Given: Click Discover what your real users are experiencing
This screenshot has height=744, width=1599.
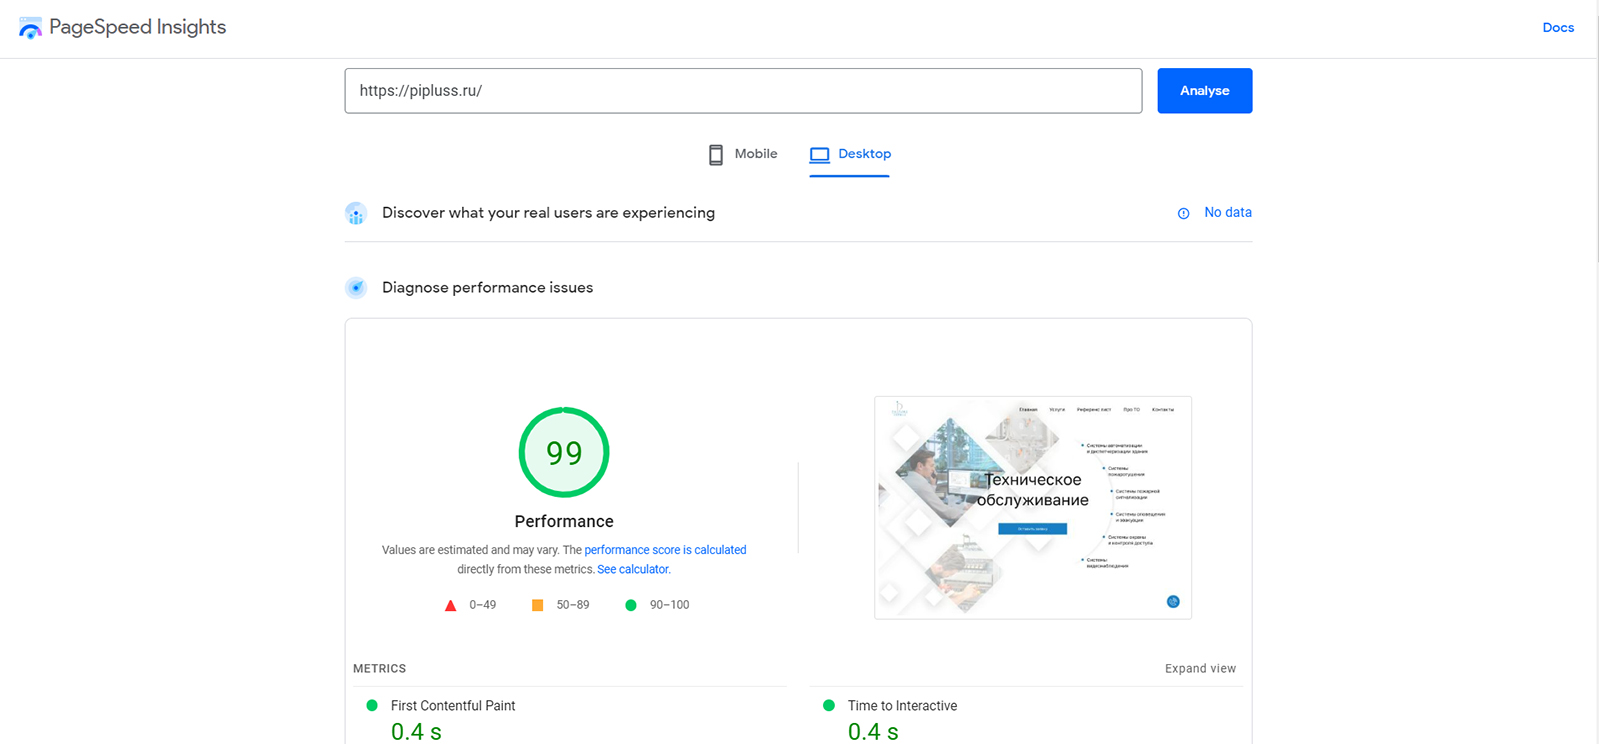Looking at the screenshot, I should tap(548, 213).
